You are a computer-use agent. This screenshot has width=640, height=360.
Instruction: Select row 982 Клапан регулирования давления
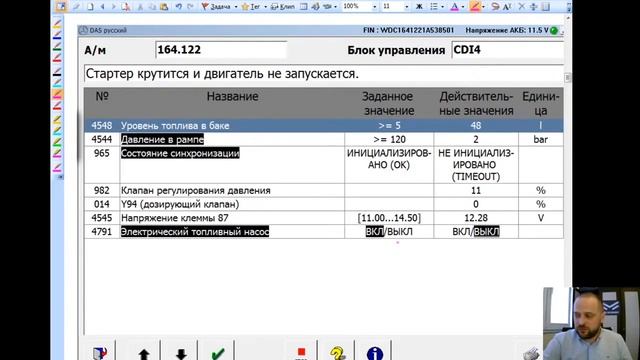click(324, 190)
